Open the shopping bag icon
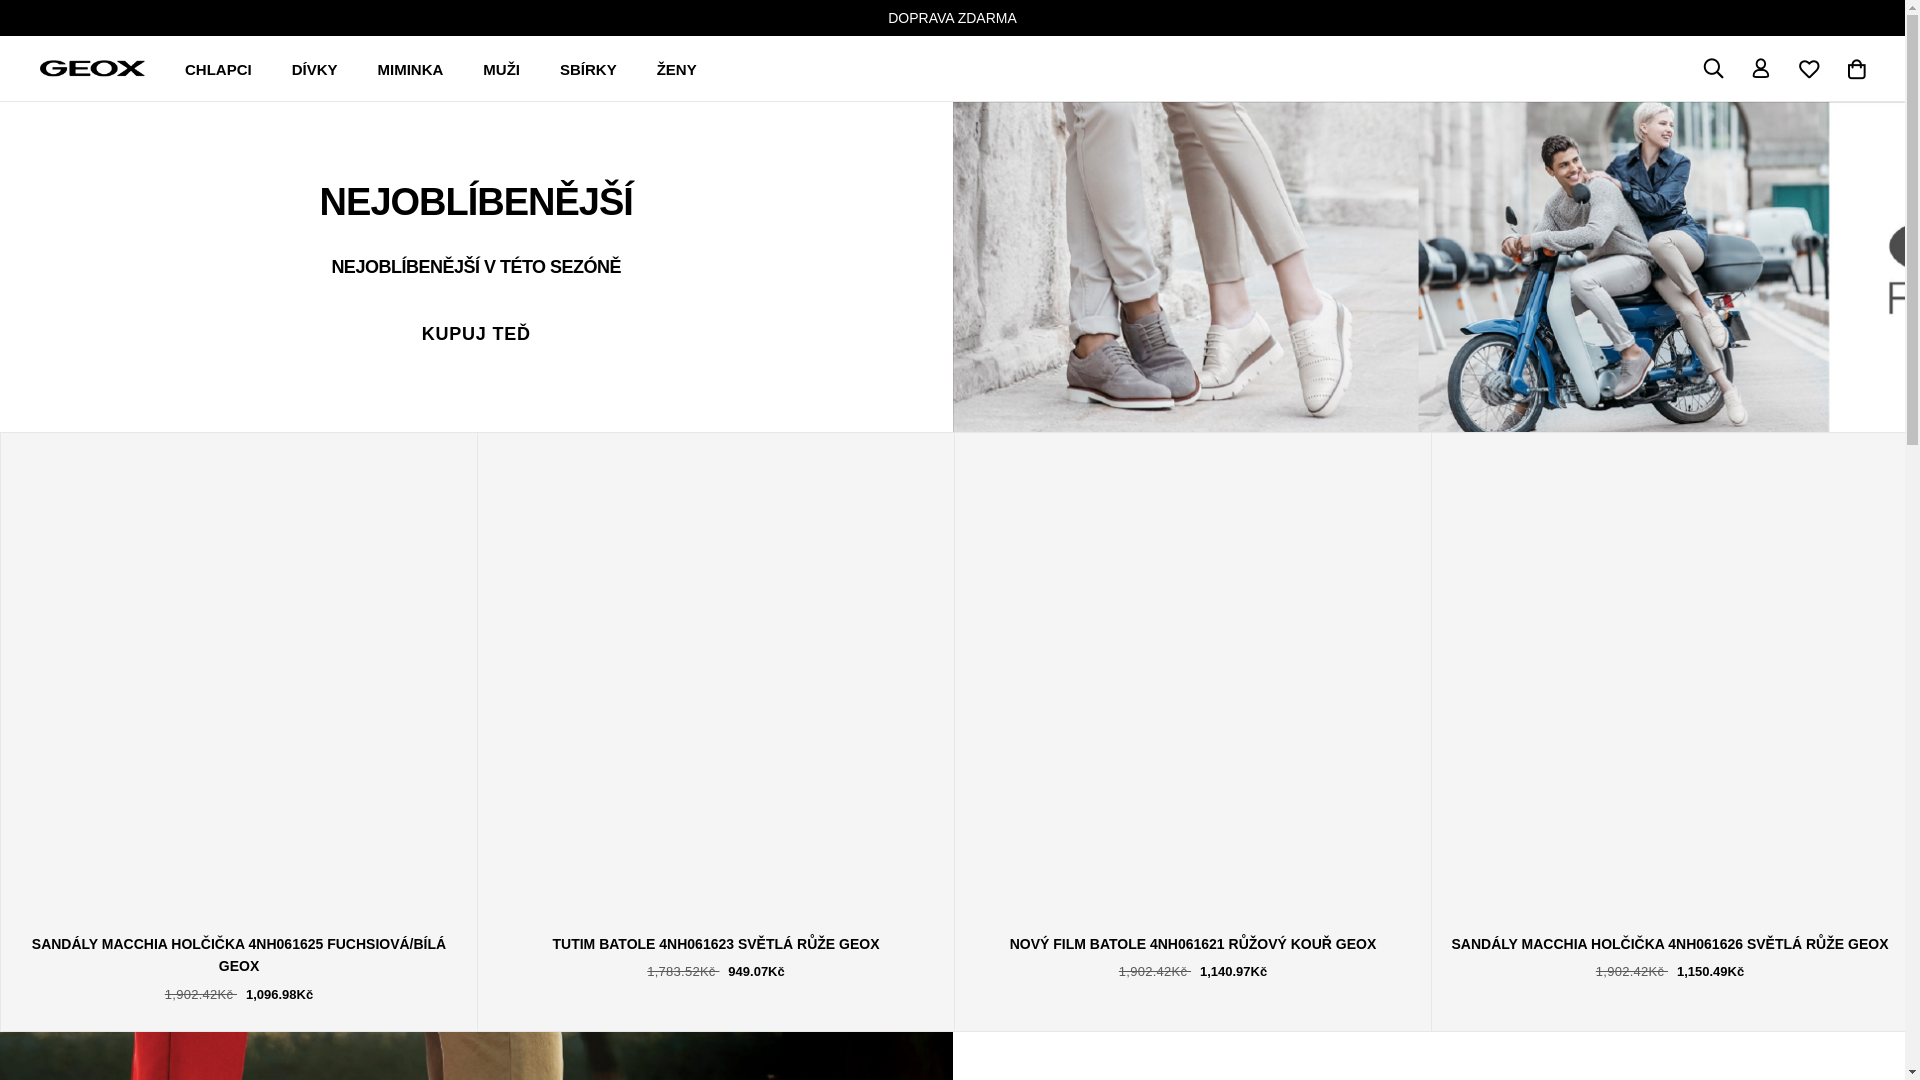Screen dimensions: 1920x1080 (x=1857, y=69)
